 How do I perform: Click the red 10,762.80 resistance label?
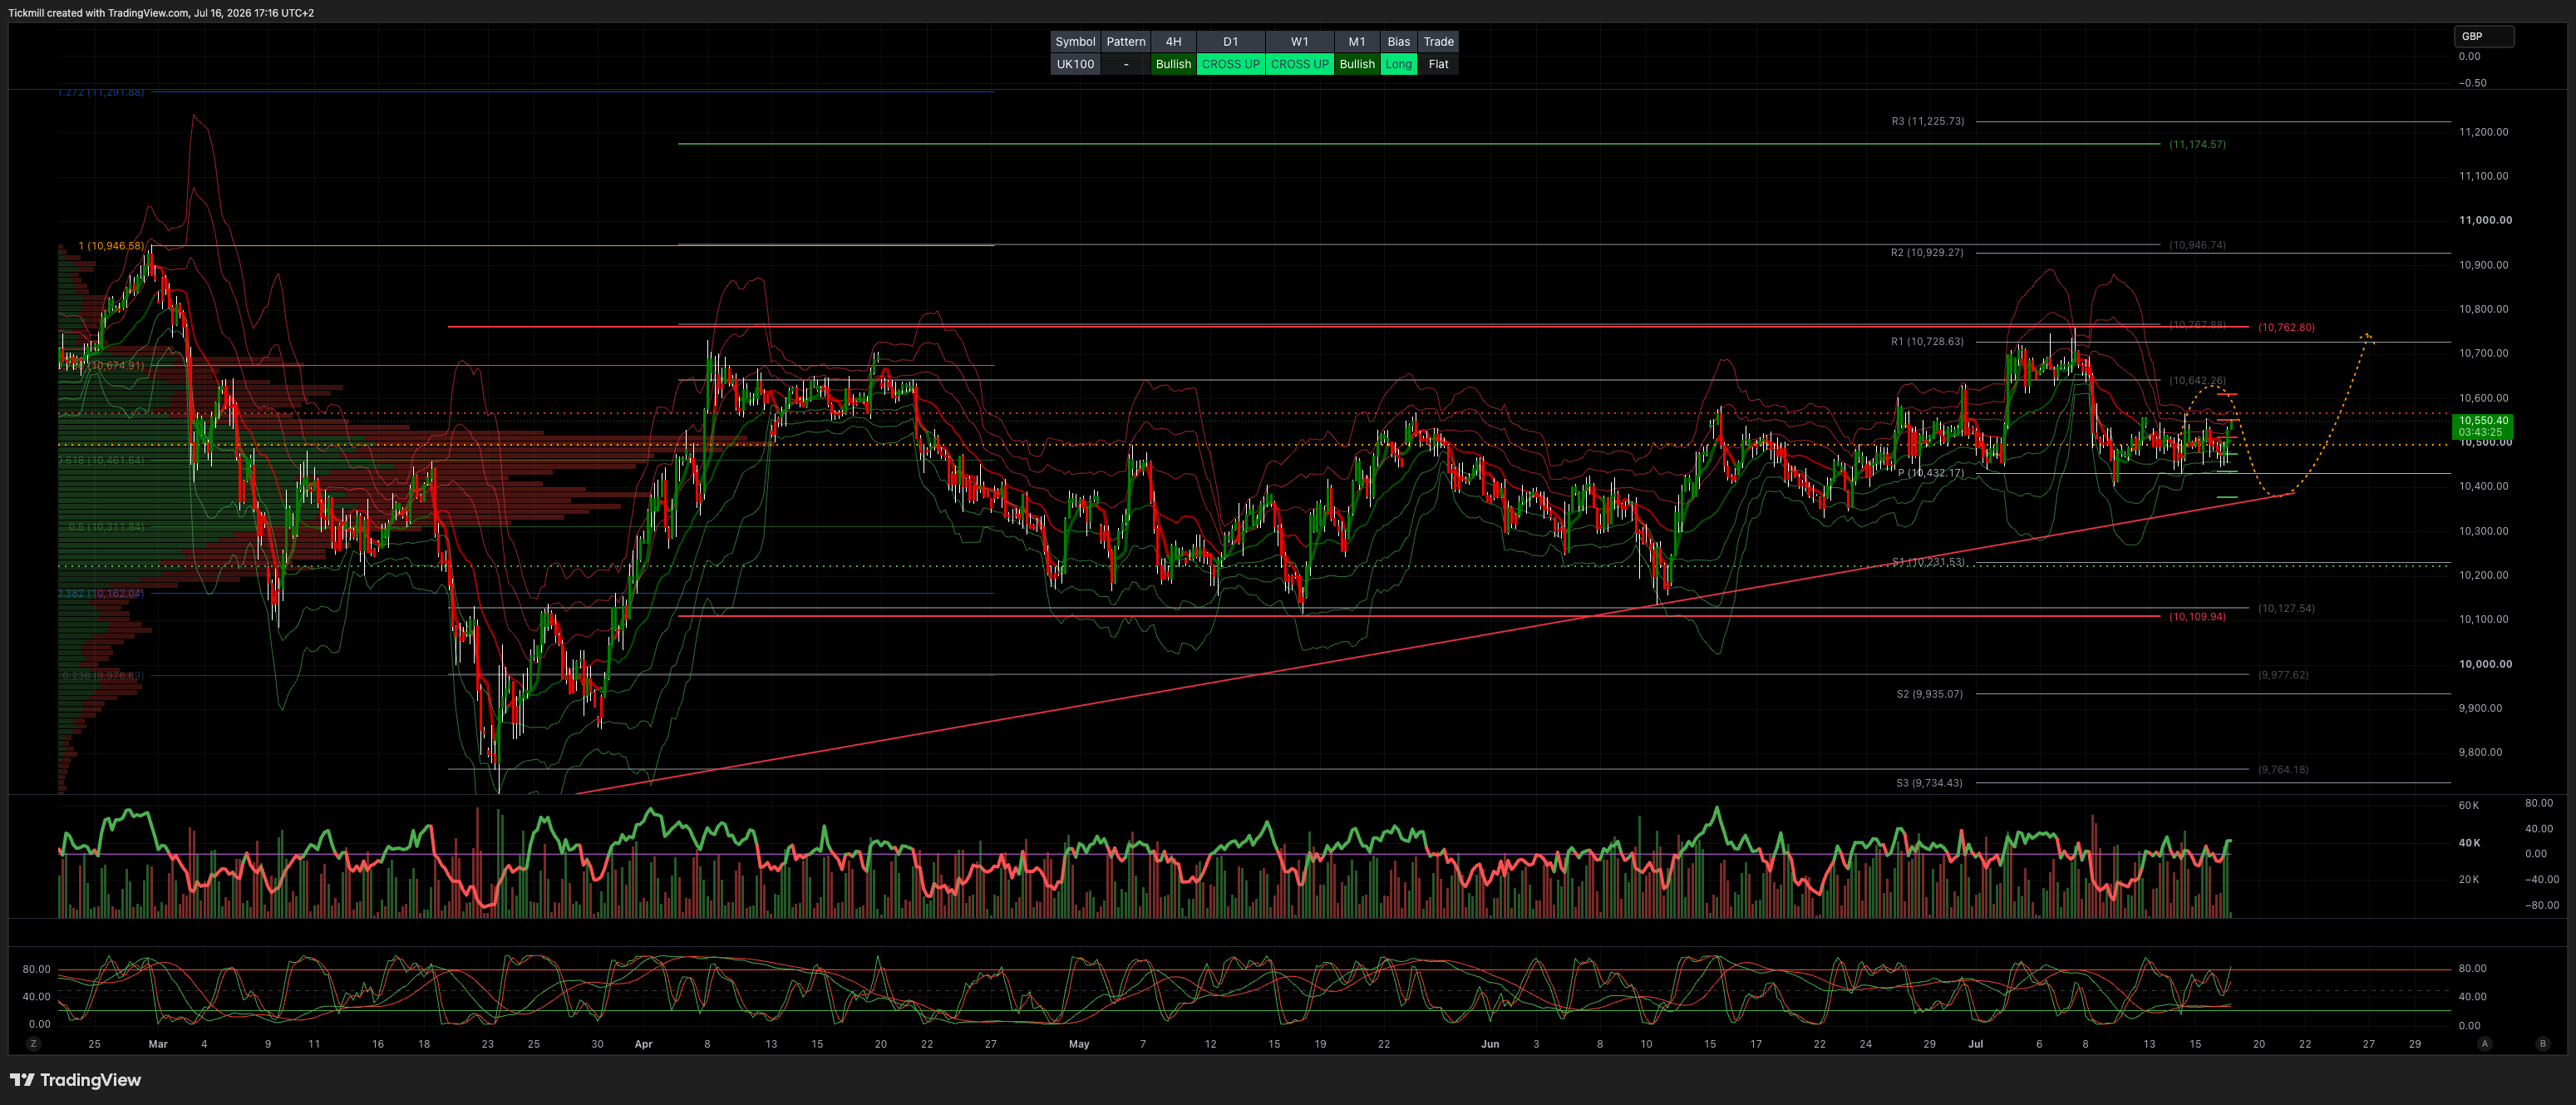[2286, 327]
